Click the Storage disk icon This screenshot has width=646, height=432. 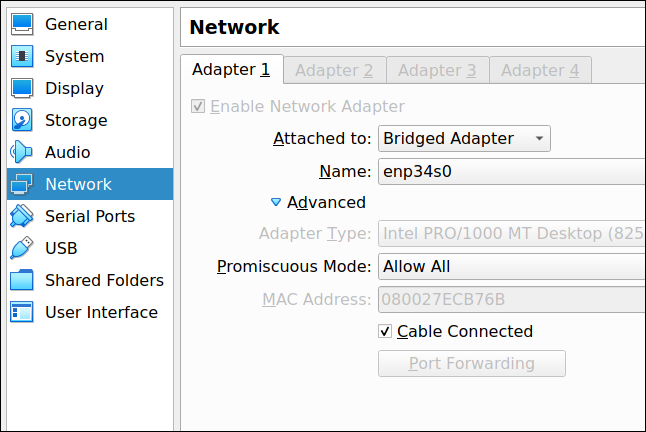pyautogui.click(x=22, y=120)
